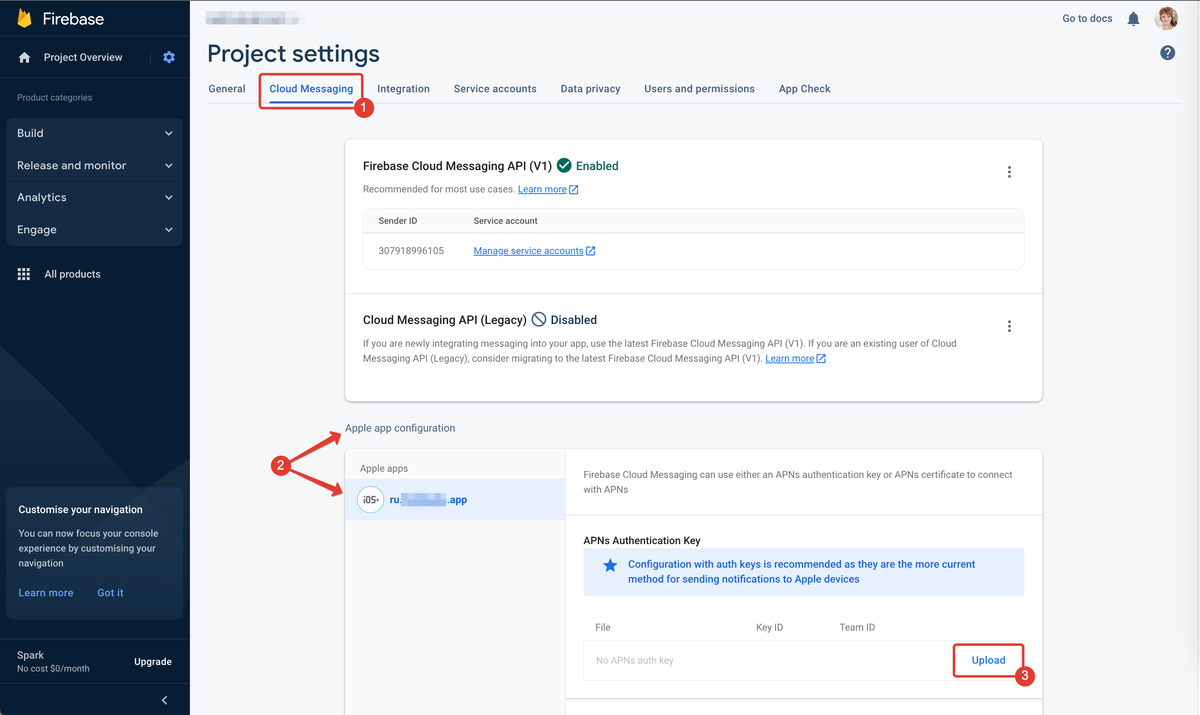Go to the Service accounts tab
The width and height of the screenshot is (1200, 715).
point(495,89)
